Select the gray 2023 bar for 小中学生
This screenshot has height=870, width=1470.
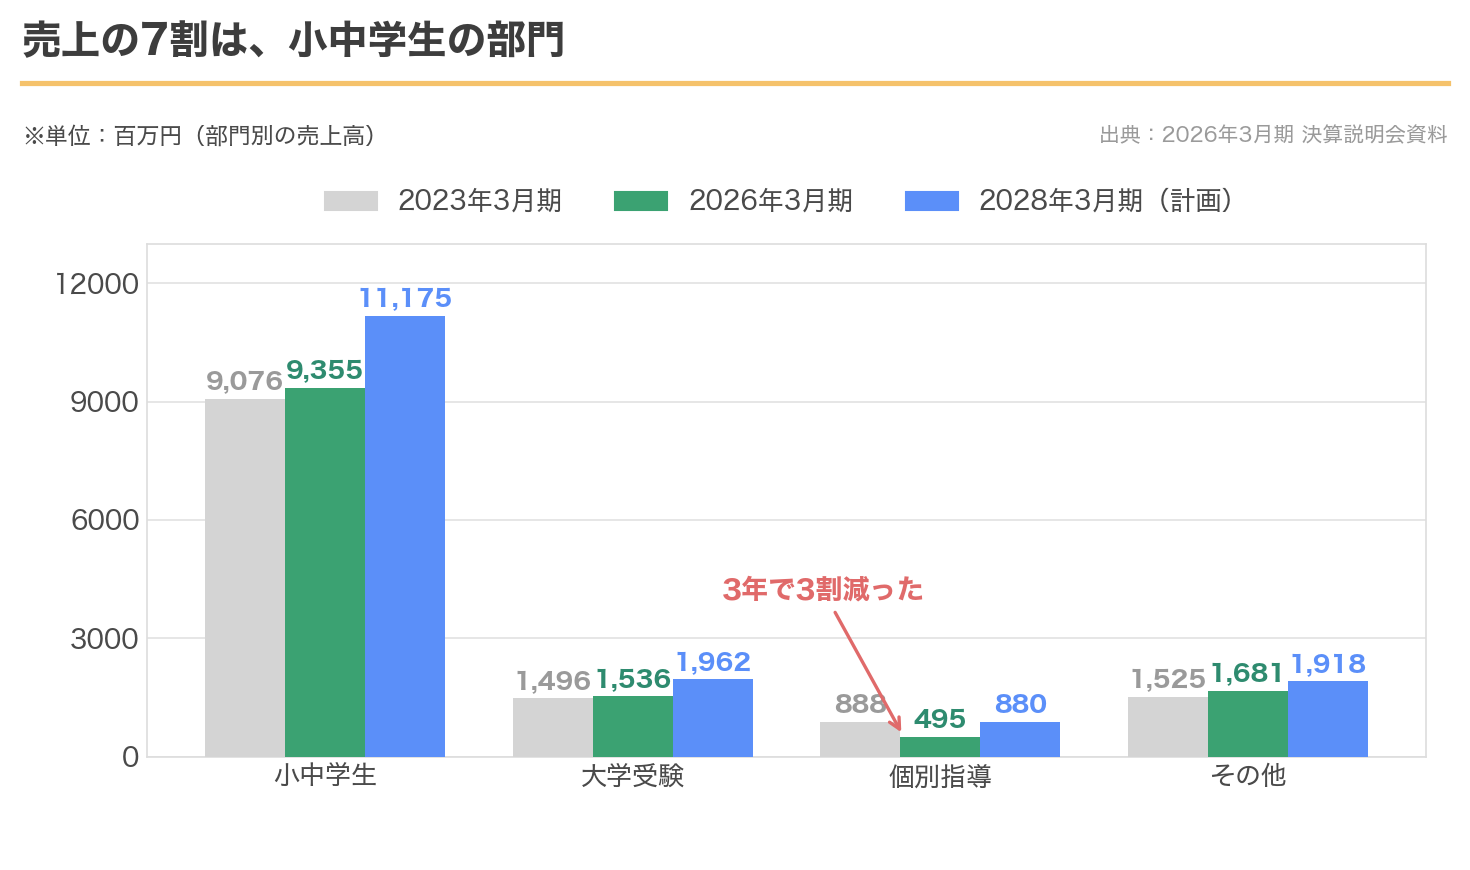(x=245, y=578)
